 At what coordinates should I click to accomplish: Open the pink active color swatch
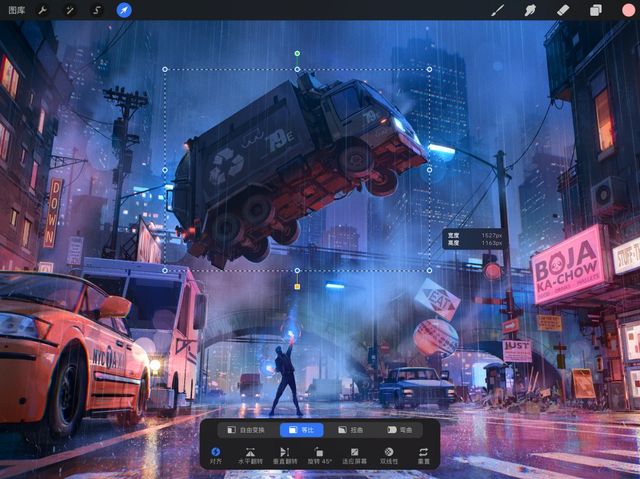pyautogui.click(x=628, y=10)
